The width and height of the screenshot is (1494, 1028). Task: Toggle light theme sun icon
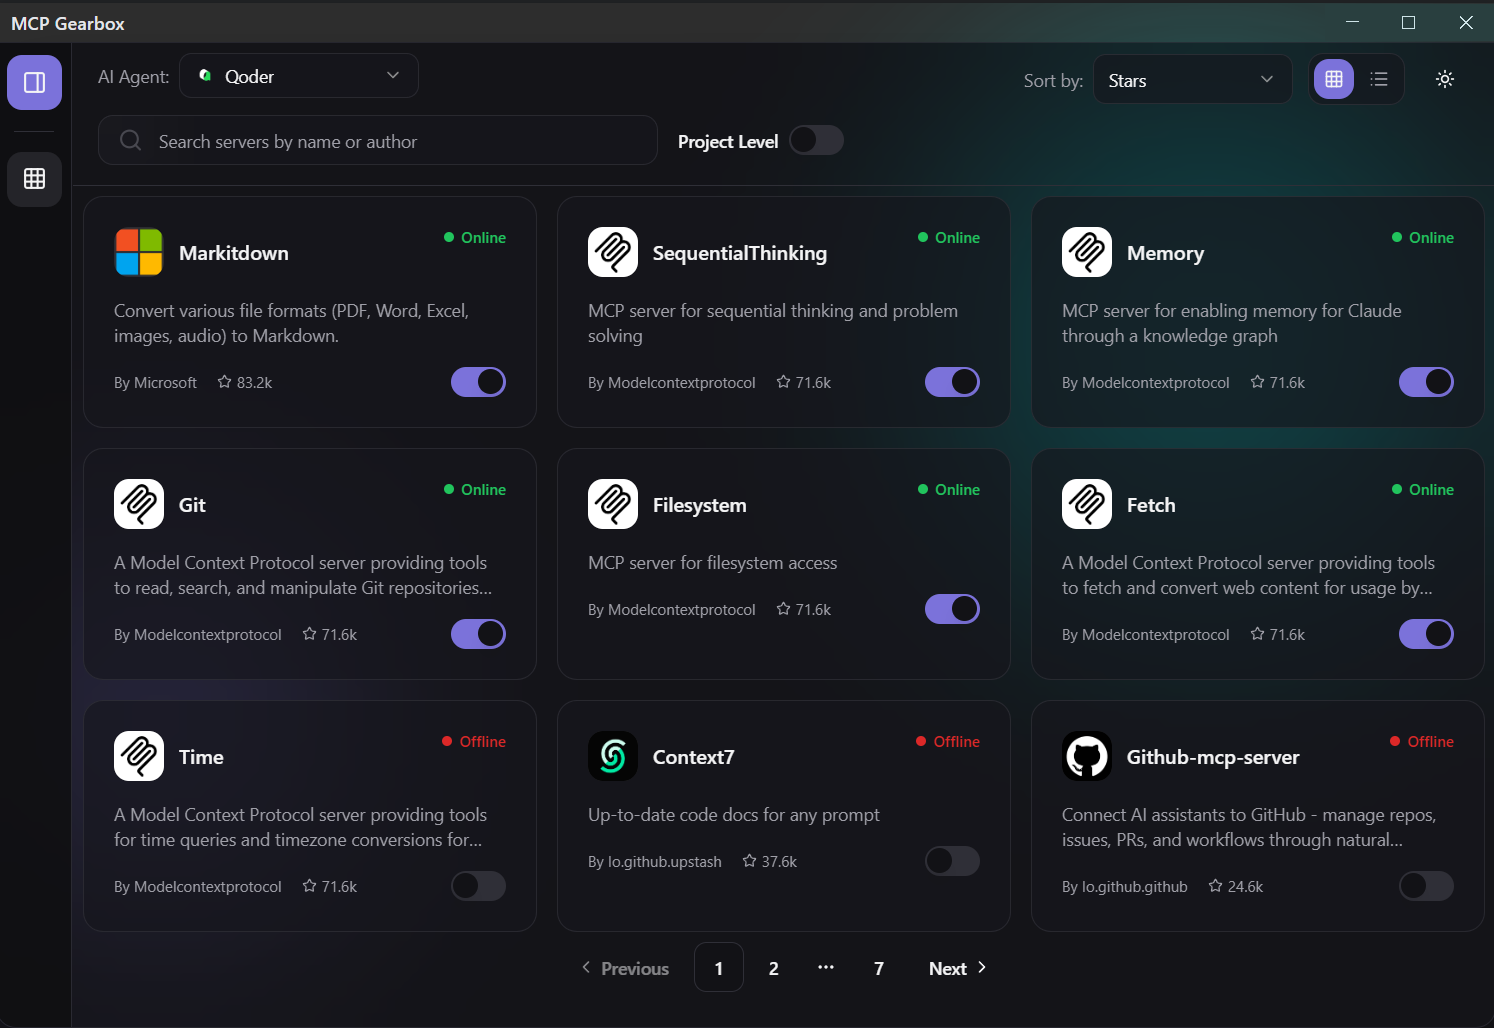tap(1444, 79)
